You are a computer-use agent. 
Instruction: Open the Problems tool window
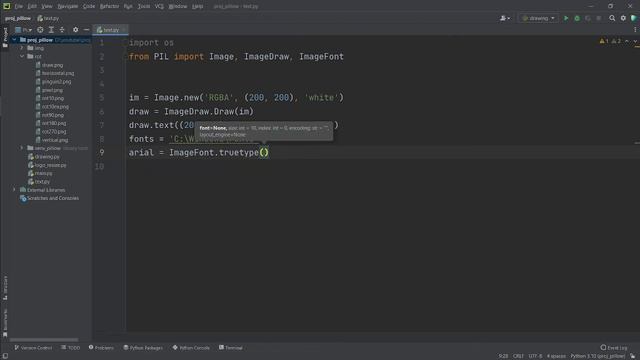tap(101, 348)
